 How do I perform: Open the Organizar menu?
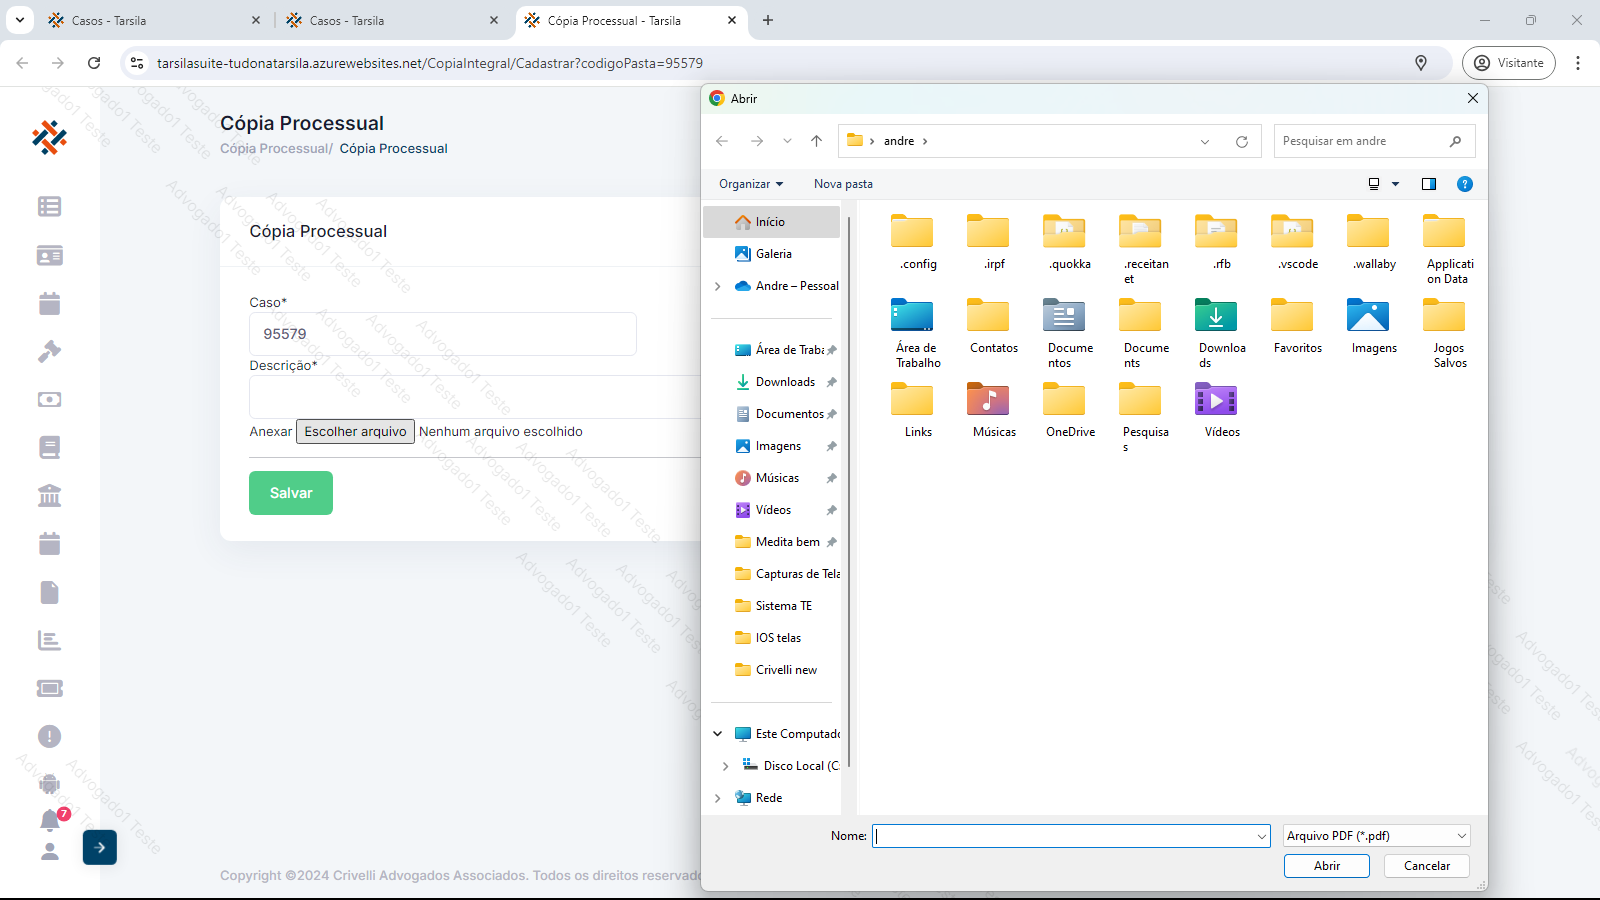coord(750,184)
